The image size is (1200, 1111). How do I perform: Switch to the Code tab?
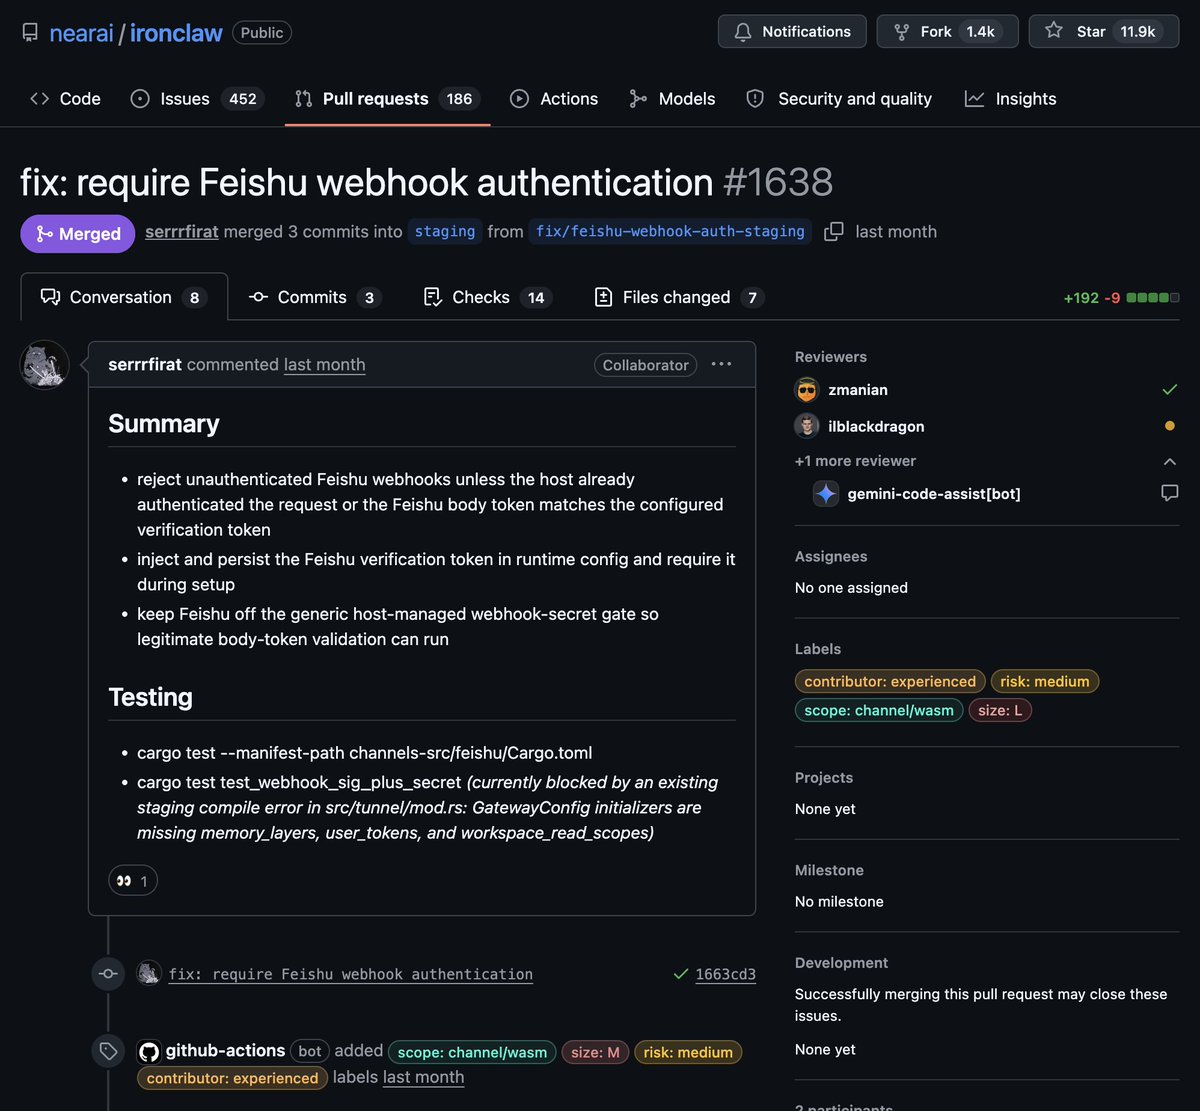66,98
